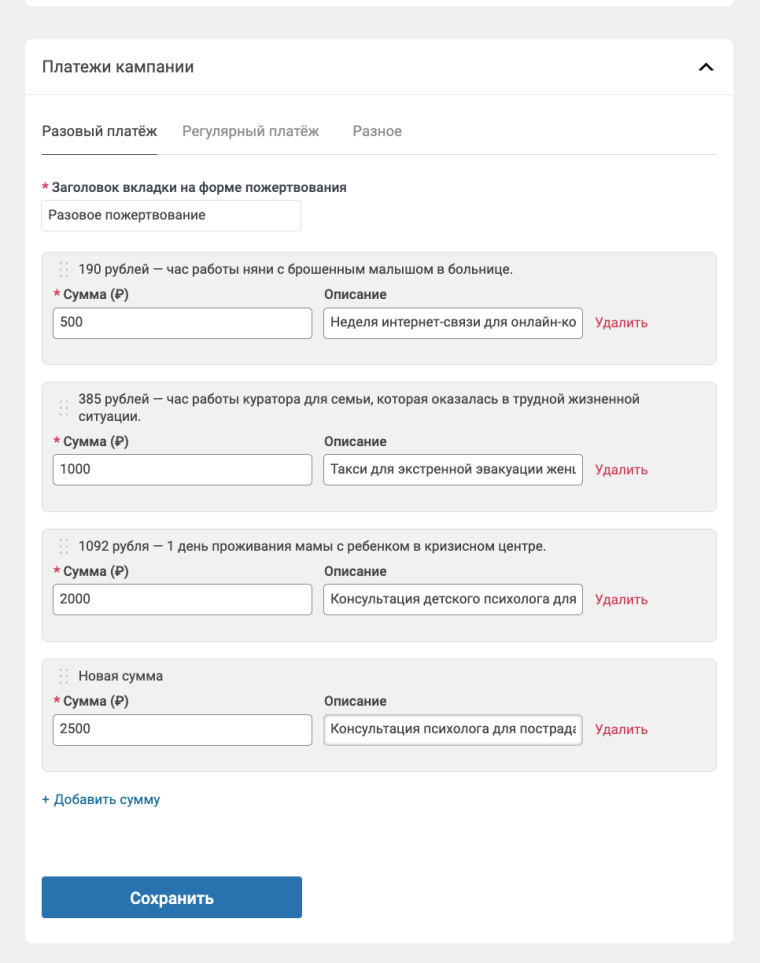Delete the 1000 rubles amount entry
The image size is (760, 963).
pyautogui.click(x=621, y=470)
